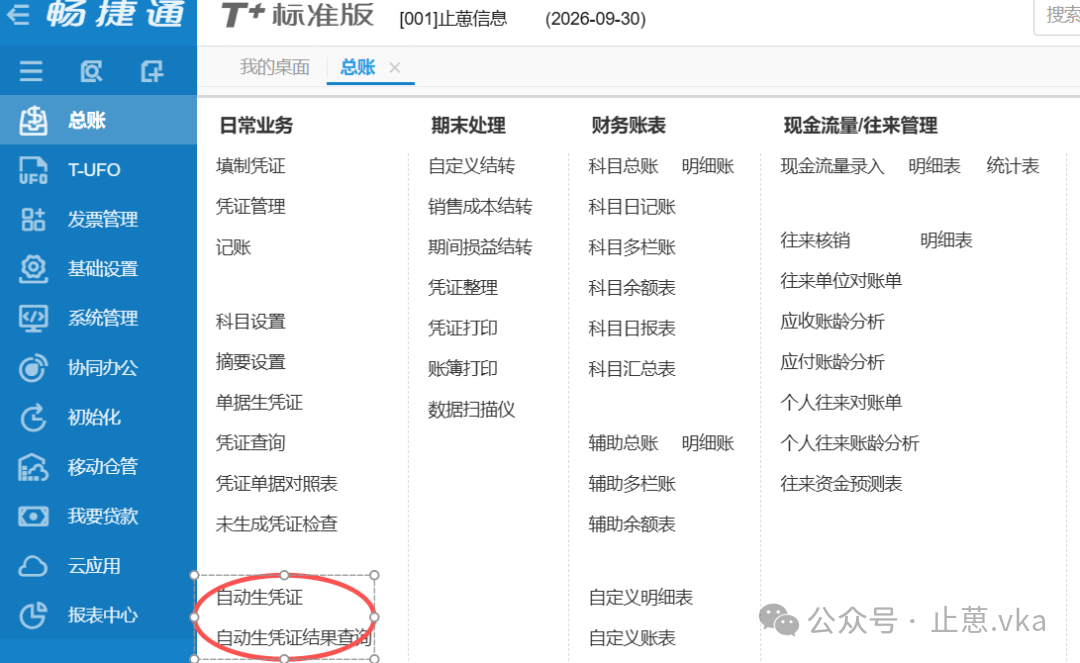The image size is (1080, 663).
Task: Open the 移动仓管 warehouse icon
Action: point(33,467)
